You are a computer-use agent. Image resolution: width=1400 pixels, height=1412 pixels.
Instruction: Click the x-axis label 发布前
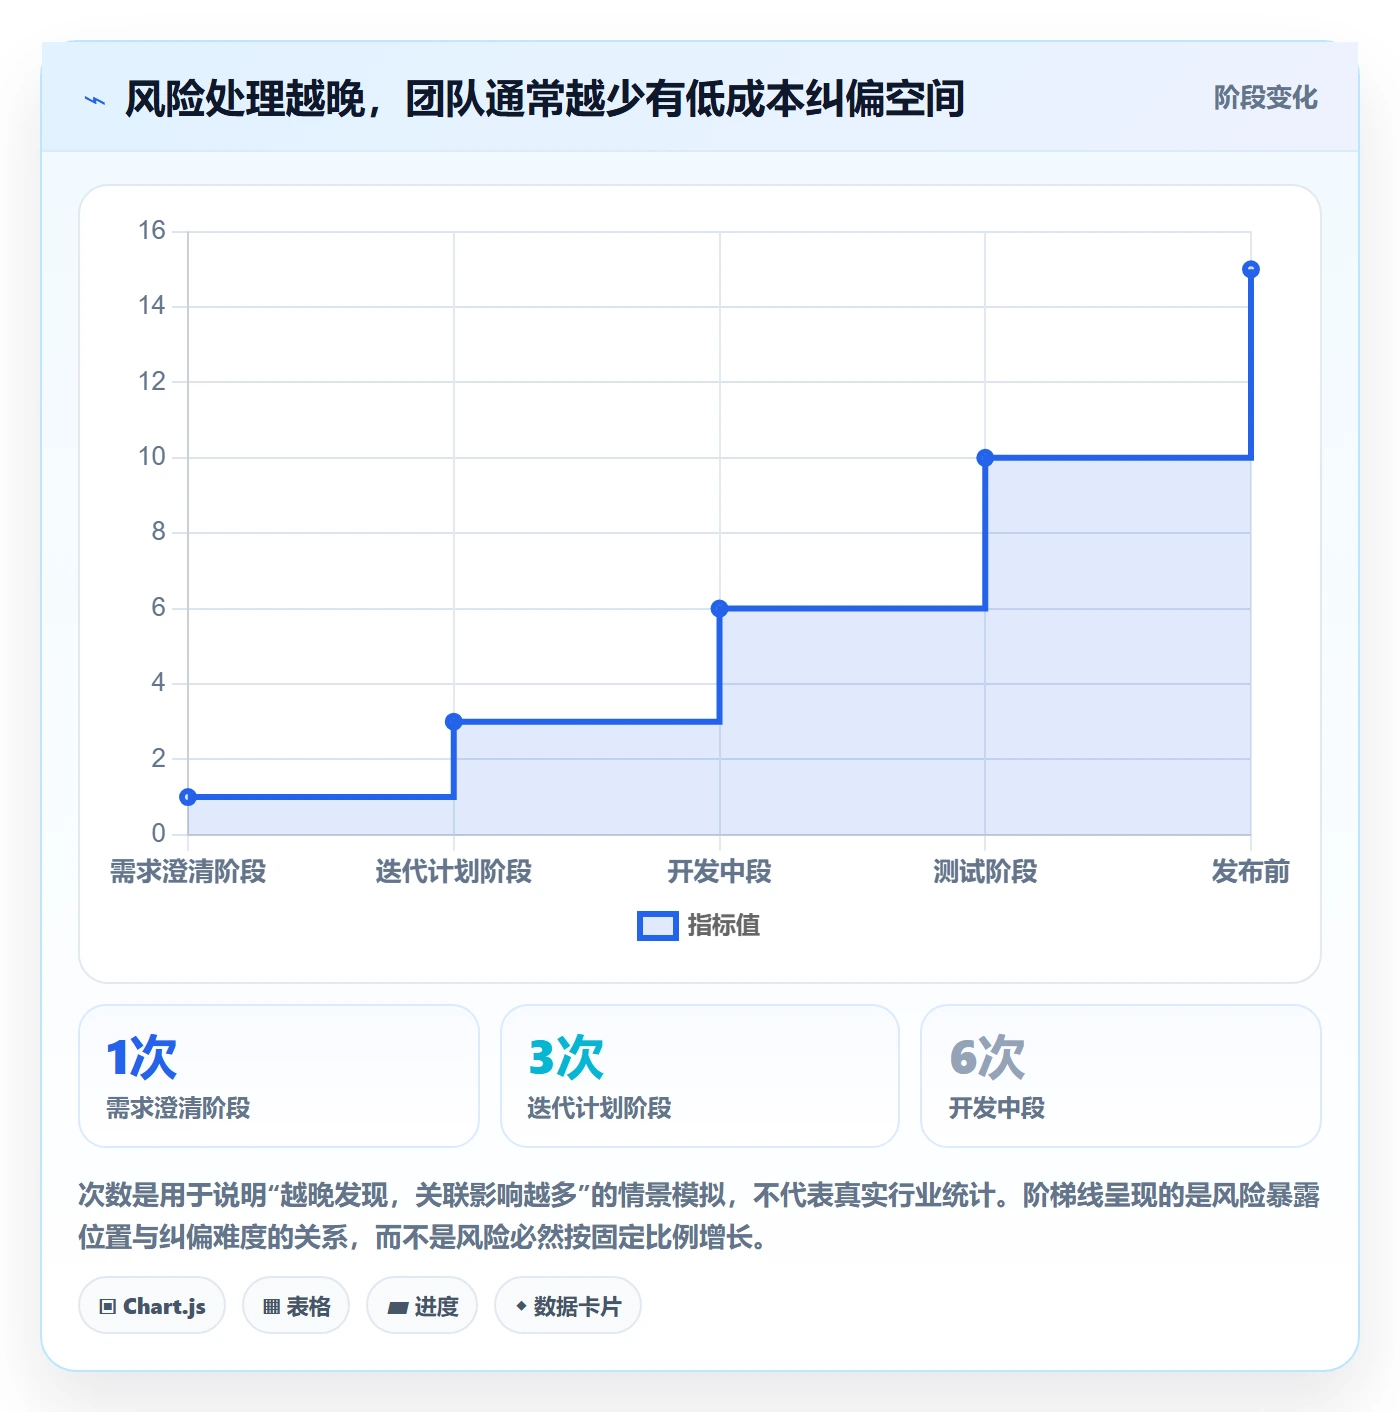click(1251, 872)
